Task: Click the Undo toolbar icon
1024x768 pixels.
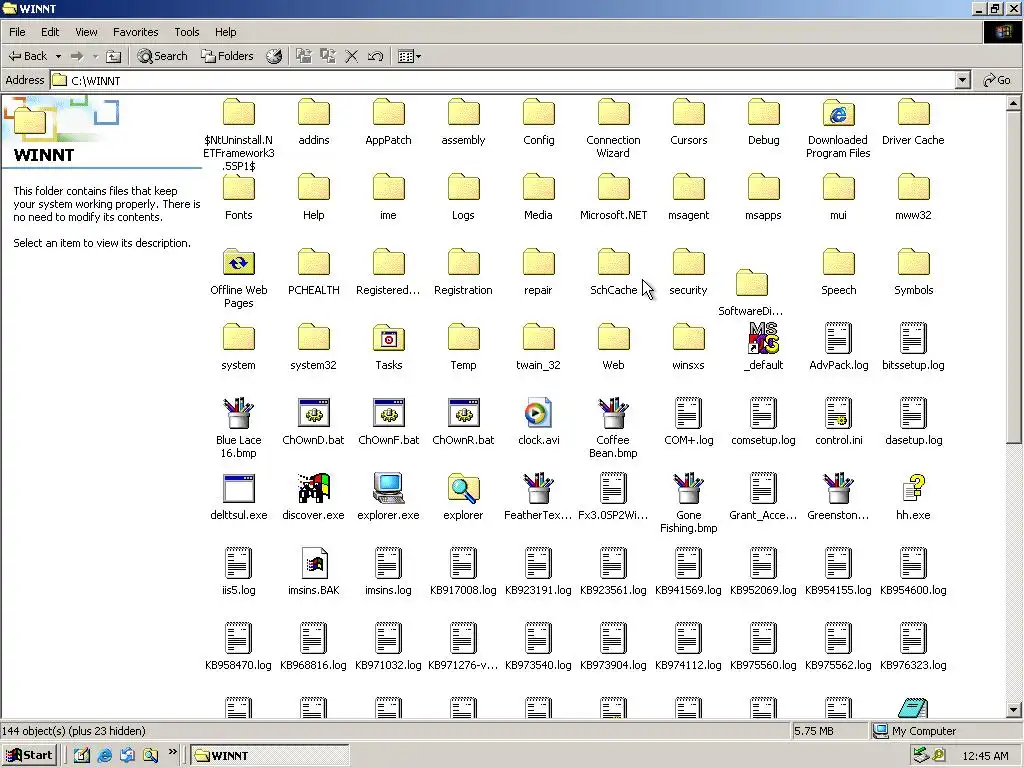Action: point(375,56)
